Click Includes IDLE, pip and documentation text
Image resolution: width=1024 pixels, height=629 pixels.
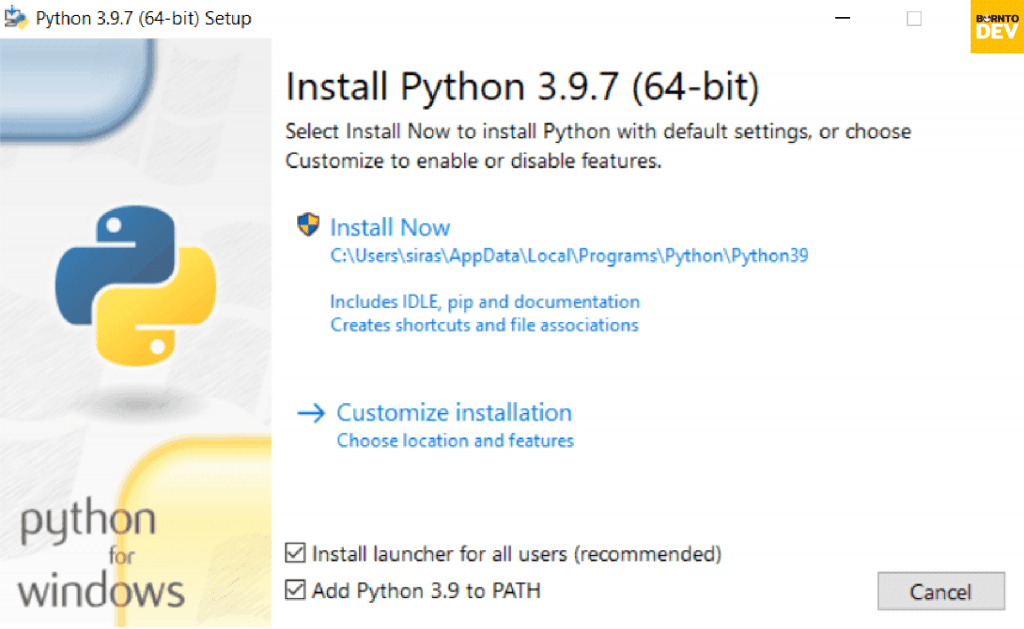(x=485, y=301)
